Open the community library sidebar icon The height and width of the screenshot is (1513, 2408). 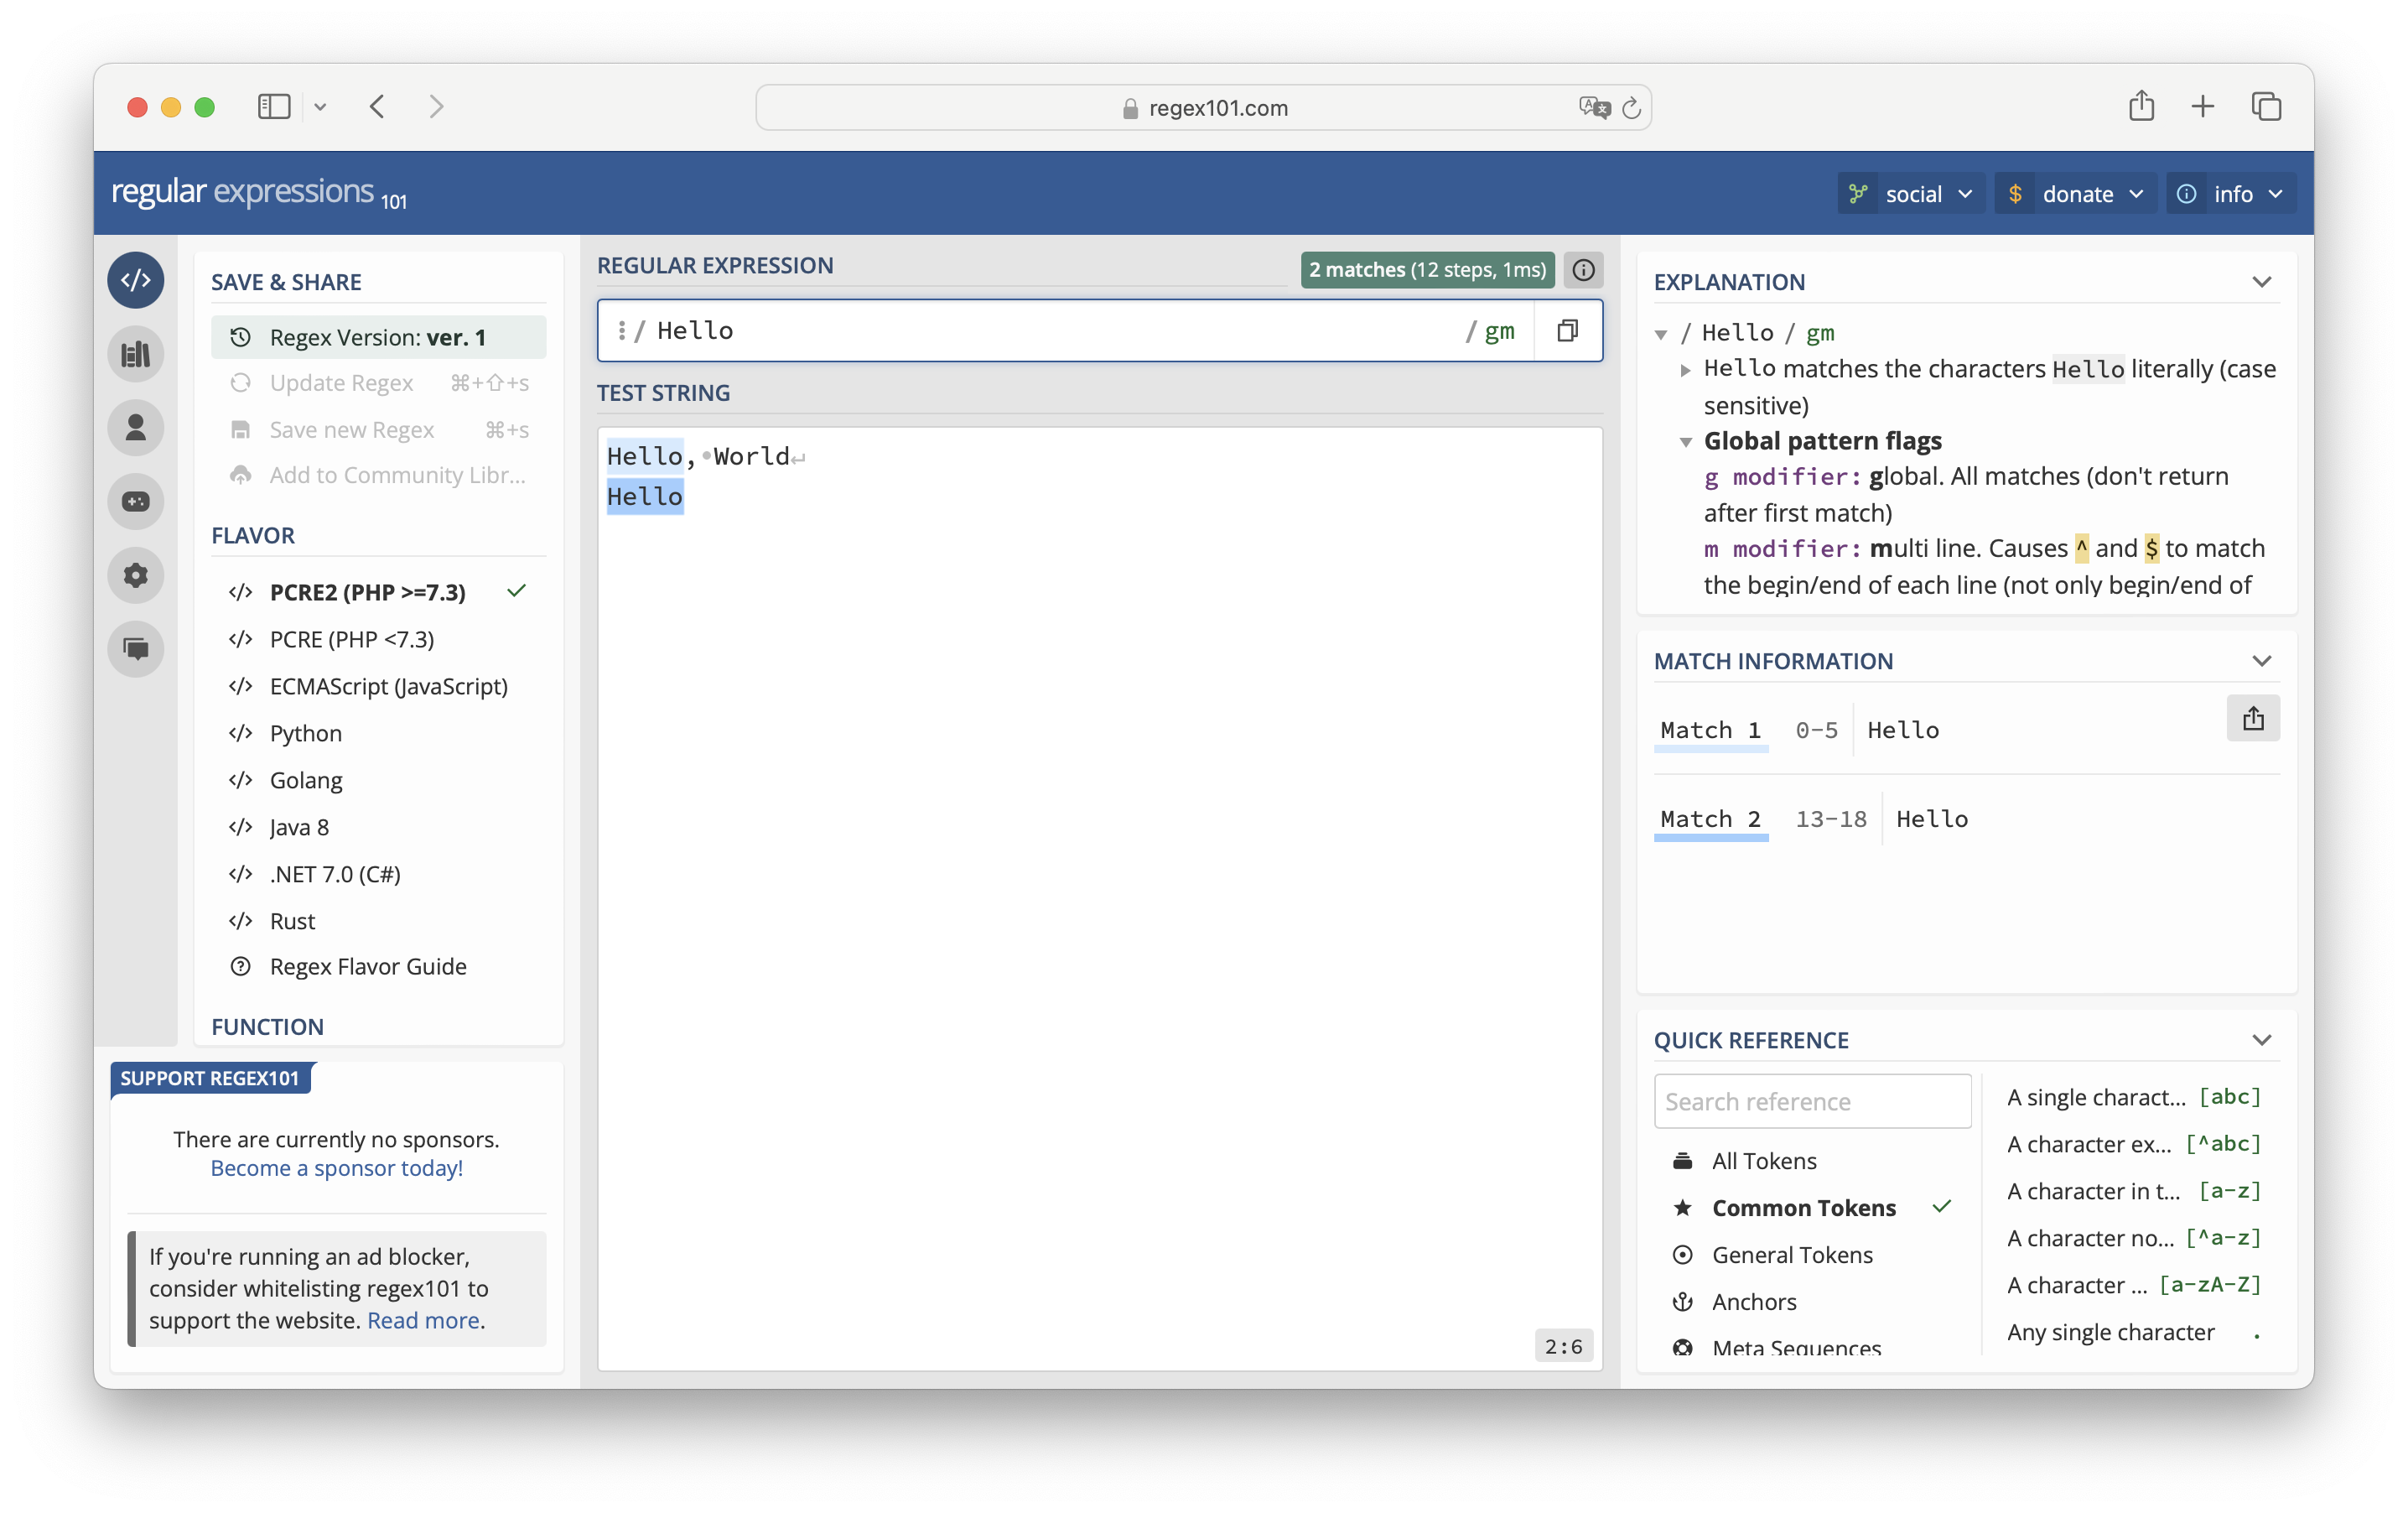coord(136,354)
